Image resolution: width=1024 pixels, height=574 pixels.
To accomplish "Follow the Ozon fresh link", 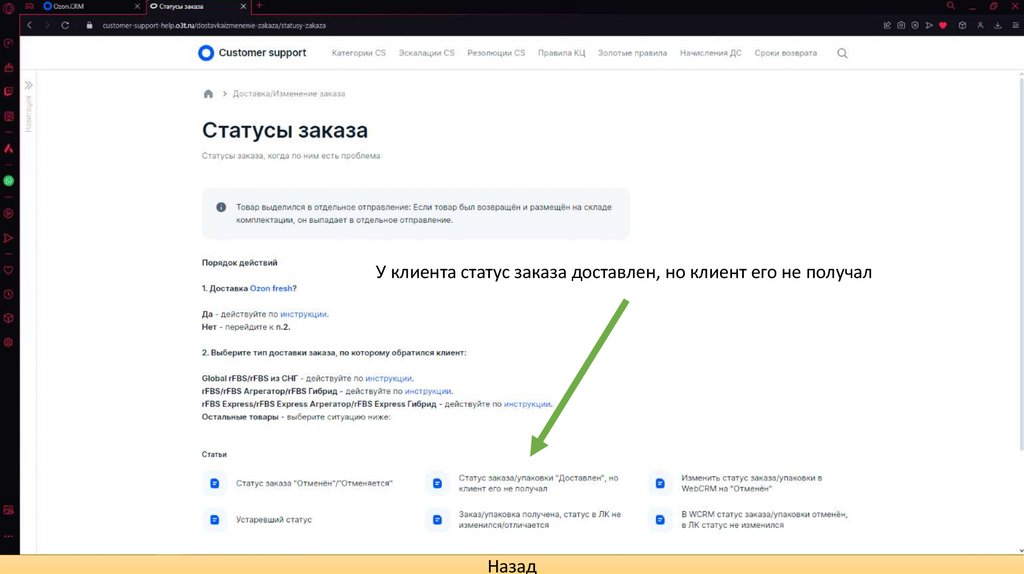I will pos(271,288).
